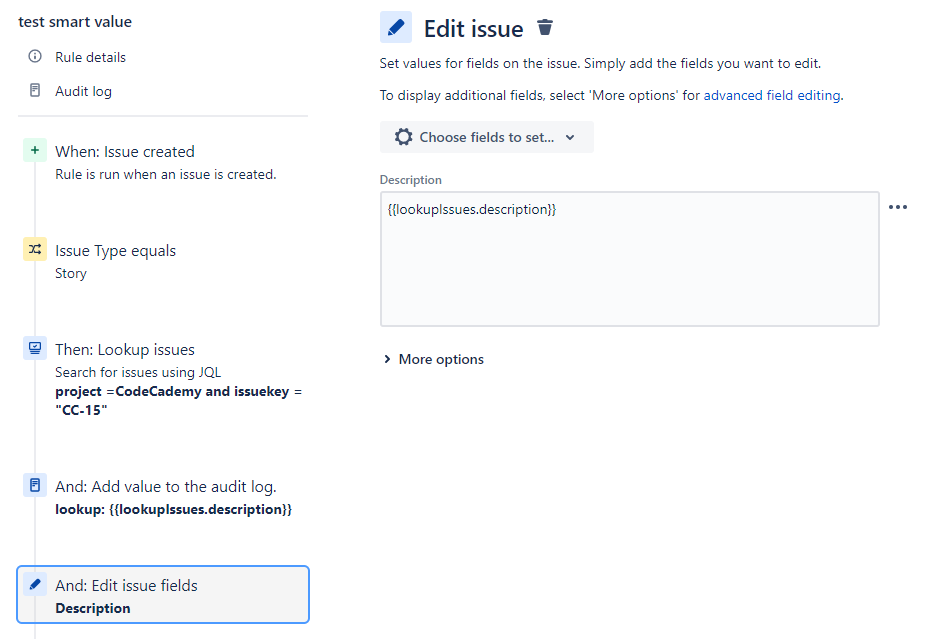Click the trash icon beside Edit issue
The height and width of the screenshot is (639, 927).
pos(545,28)
